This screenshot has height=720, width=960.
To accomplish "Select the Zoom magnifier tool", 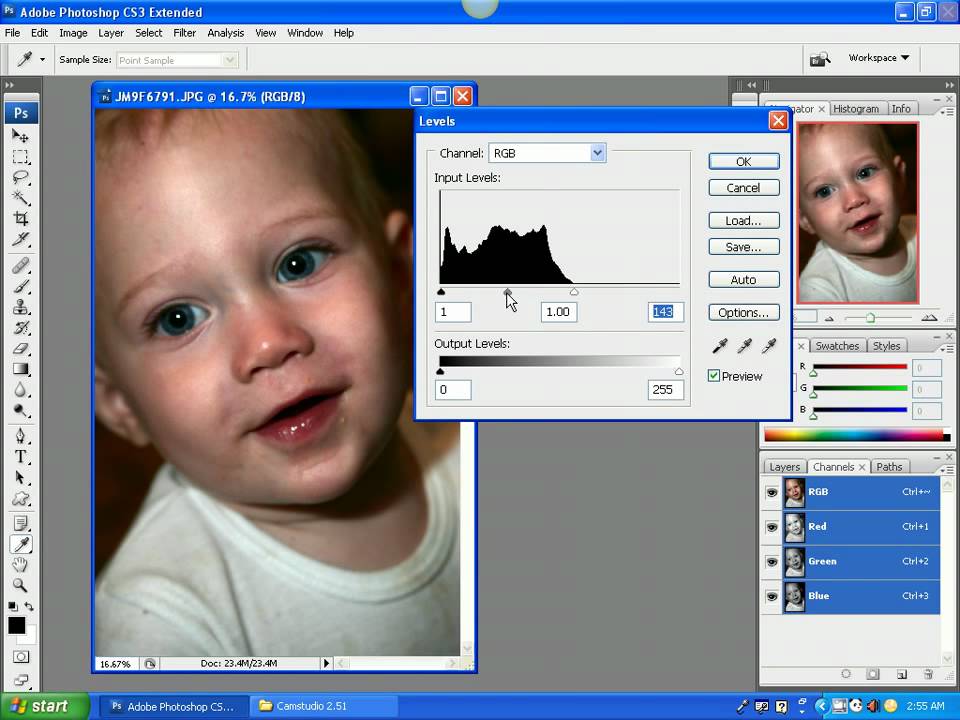I will [x=20, y=586].
